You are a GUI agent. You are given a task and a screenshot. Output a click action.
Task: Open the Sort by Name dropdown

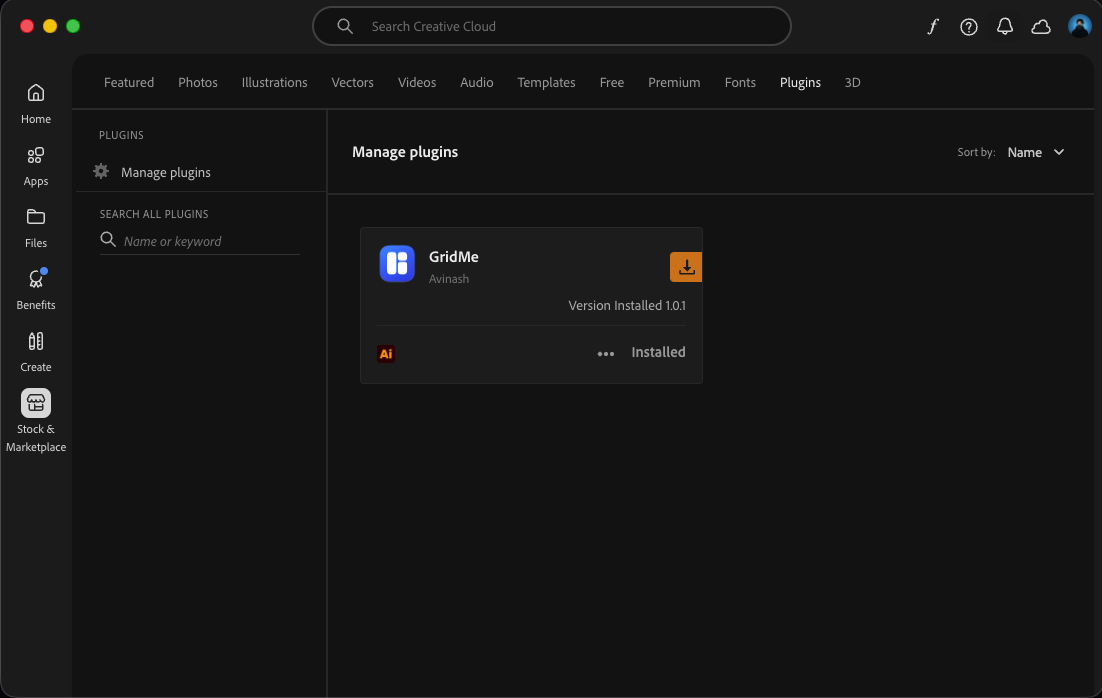1035,153
